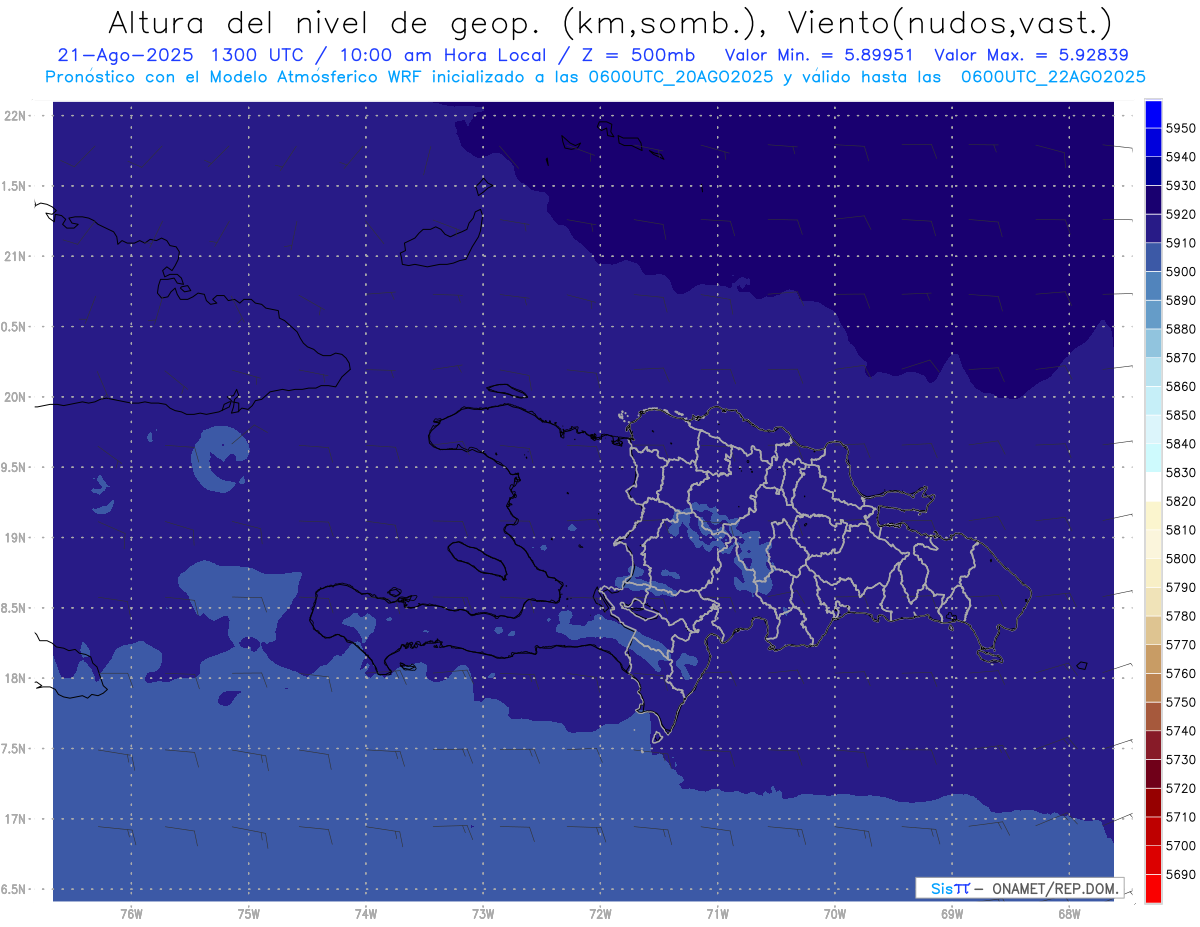Pick legend swatch between 5700 and 5710
This screenshot has height=927, width=1200.
point(1153,831)
